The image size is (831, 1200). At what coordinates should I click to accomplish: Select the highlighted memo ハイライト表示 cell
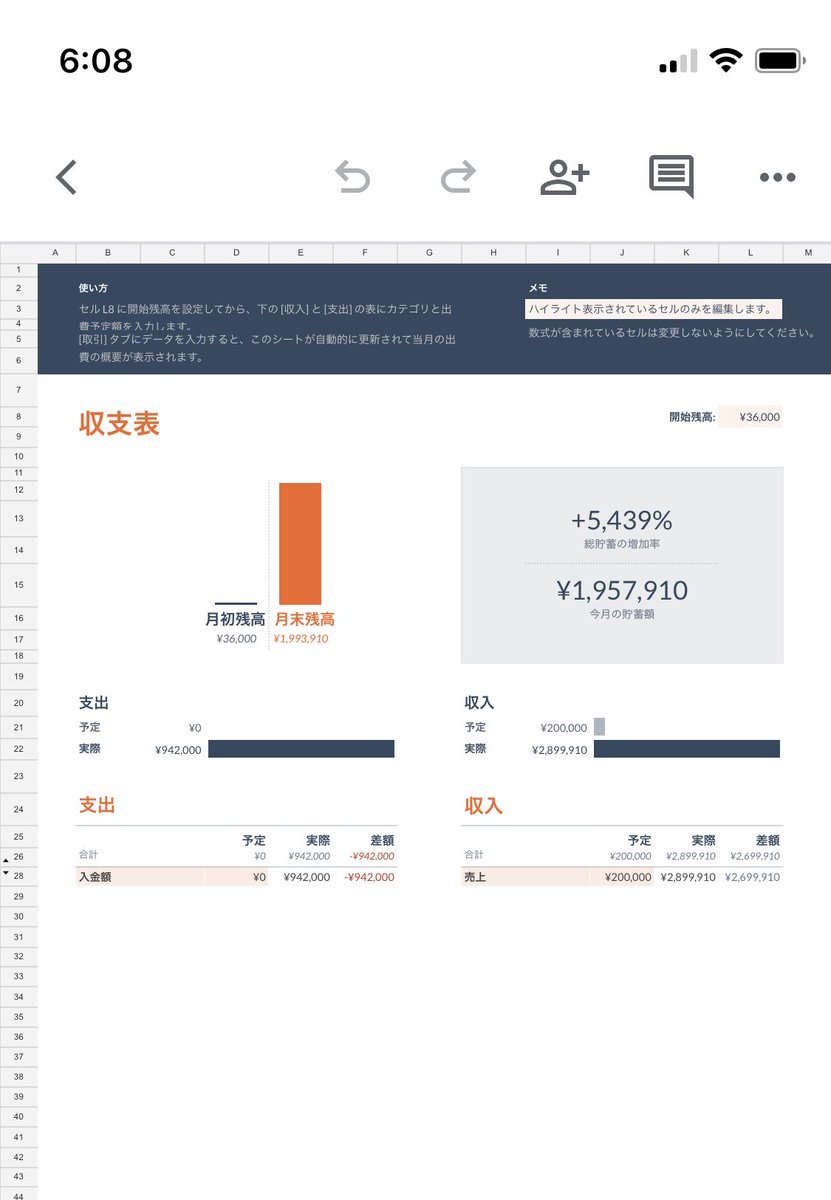(x=654, y=309)
